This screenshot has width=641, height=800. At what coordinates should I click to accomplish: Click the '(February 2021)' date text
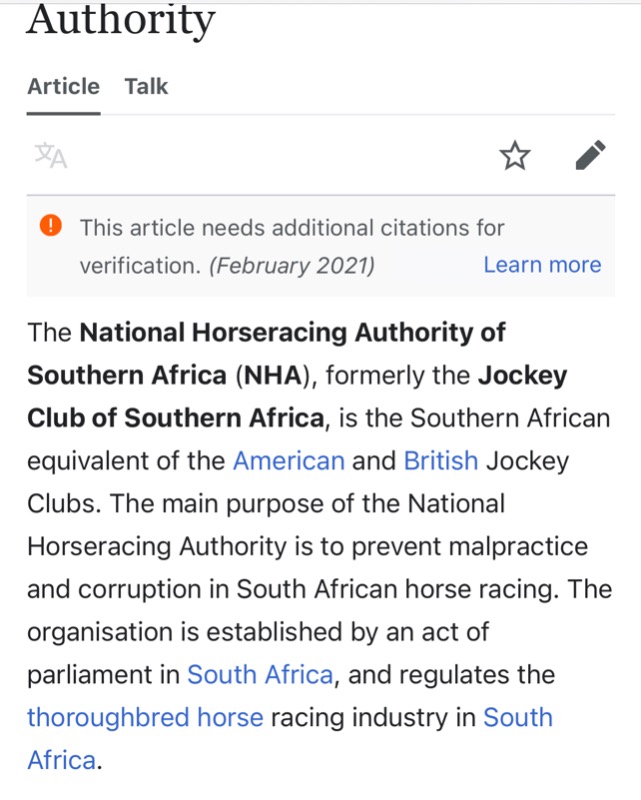tap(292, 266)
